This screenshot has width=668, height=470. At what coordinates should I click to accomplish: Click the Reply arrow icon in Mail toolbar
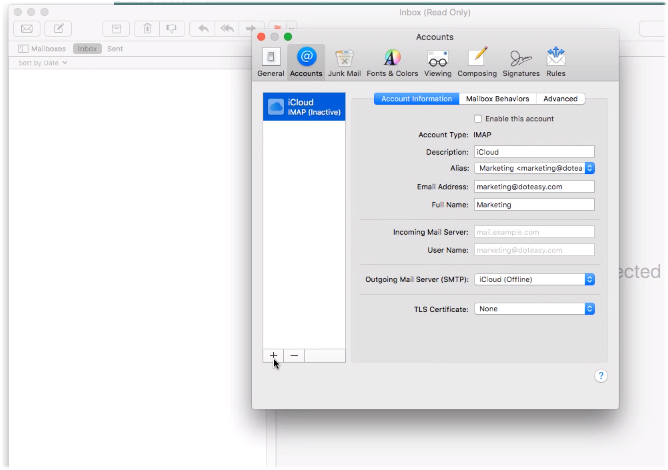pos(203,29)
